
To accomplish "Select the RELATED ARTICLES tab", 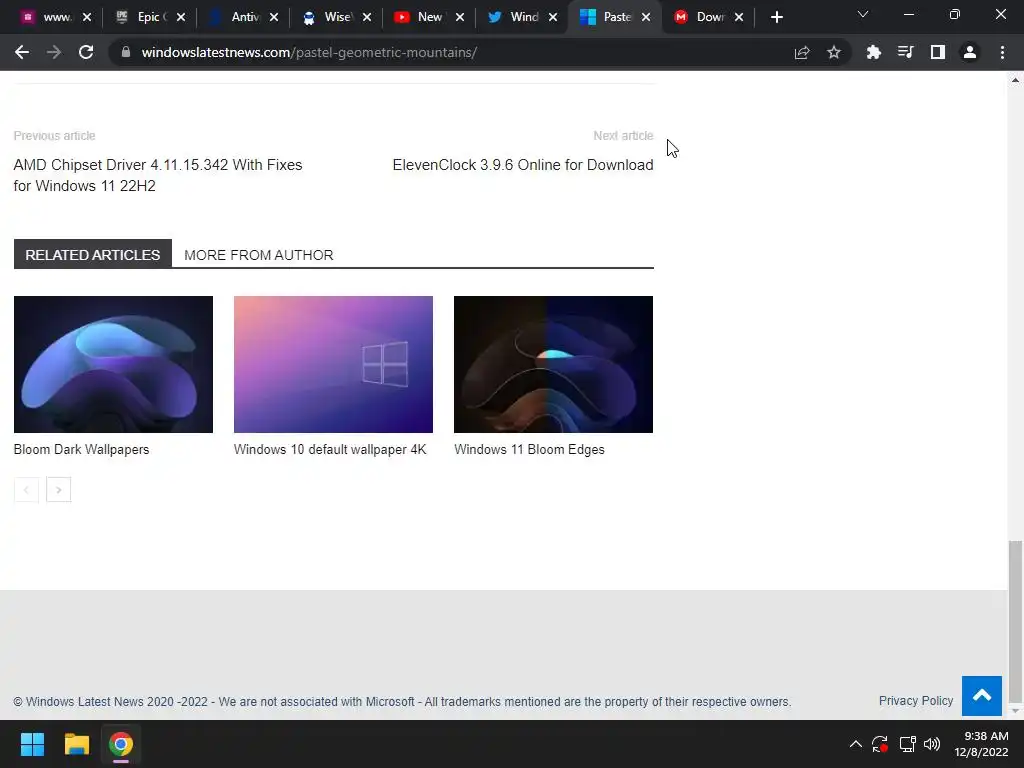I will coord(93,255).
